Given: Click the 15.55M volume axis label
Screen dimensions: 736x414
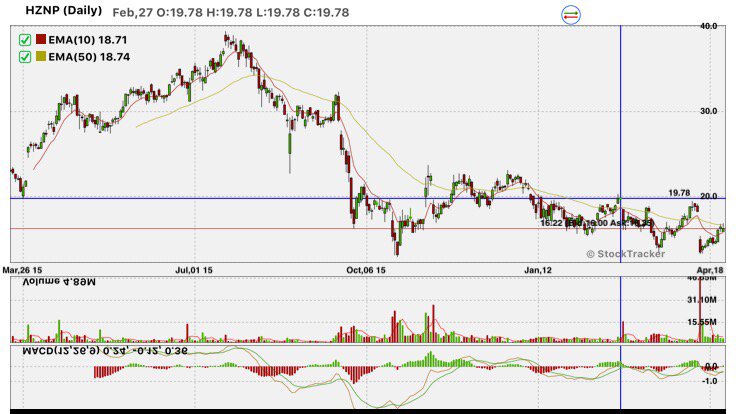Looking at the screenshot, I should pos(702,322).
